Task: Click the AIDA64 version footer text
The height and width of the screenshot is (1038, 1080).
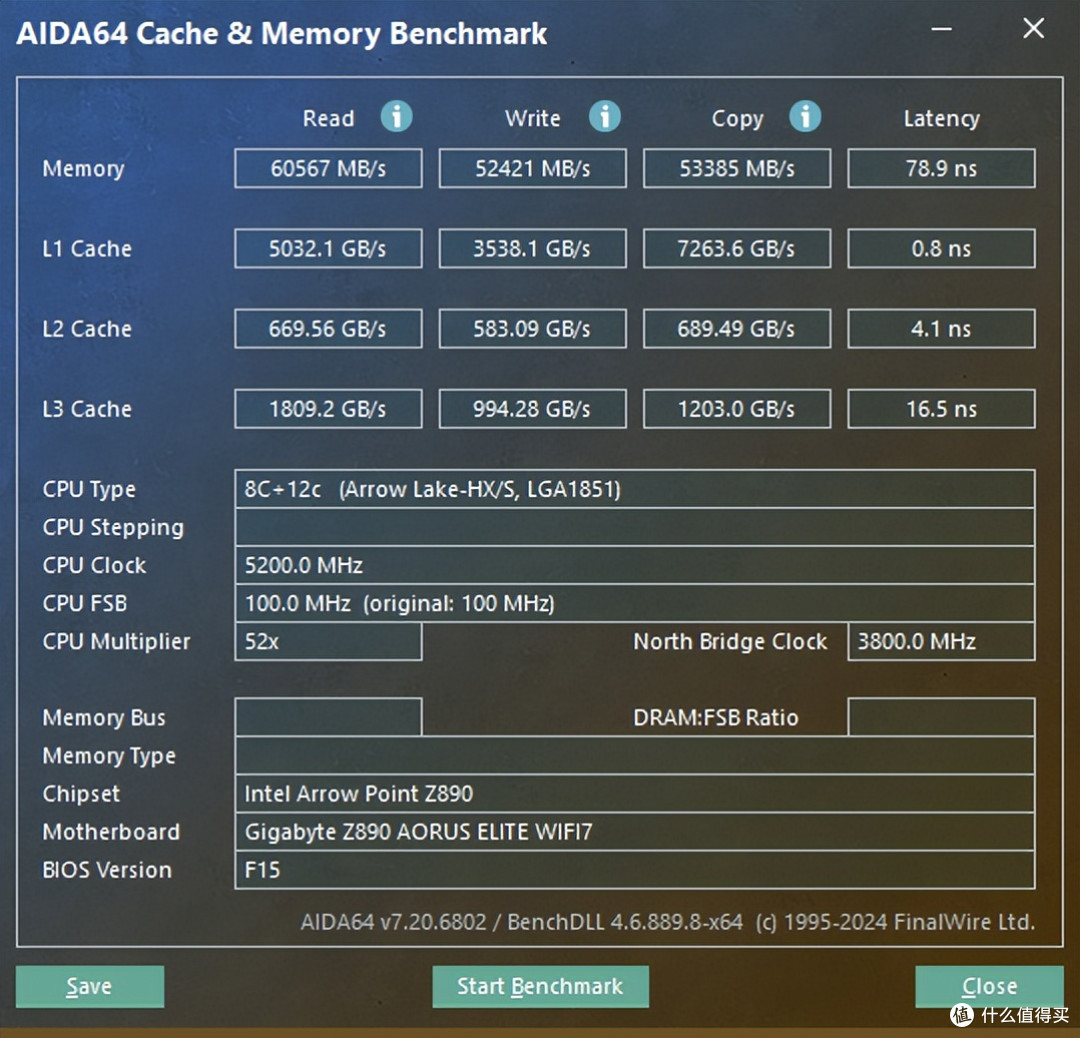Action: pos(667,922)
